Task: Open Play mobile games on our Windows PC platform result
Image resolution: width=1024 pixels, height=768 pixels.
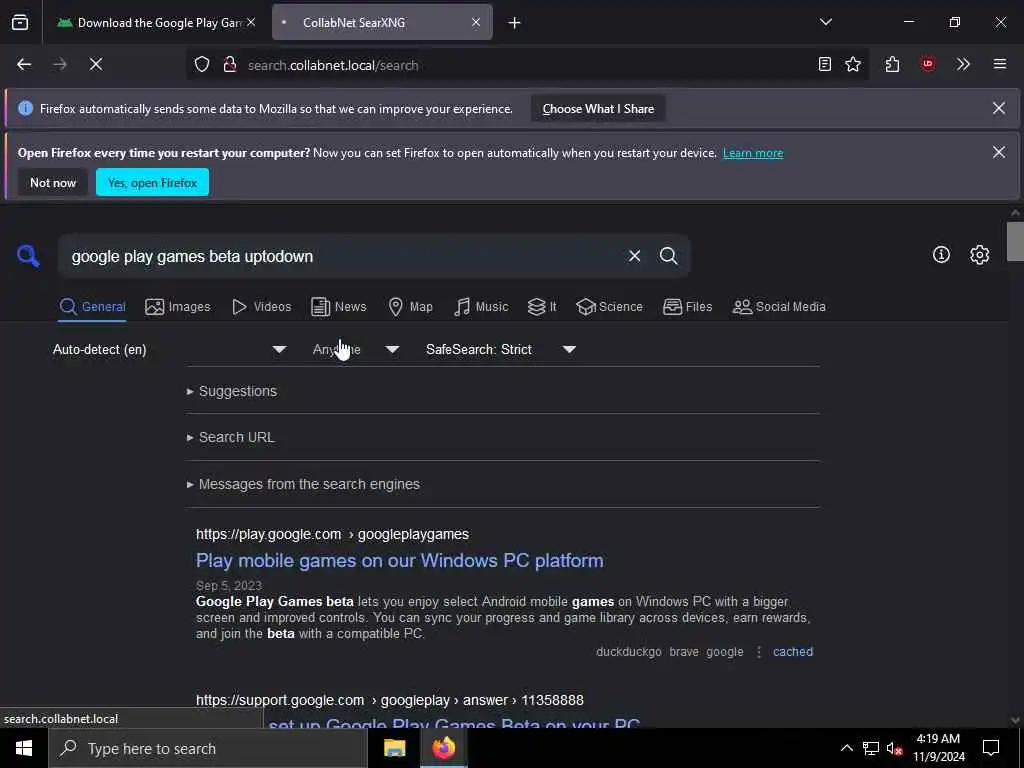Action: 400,560
